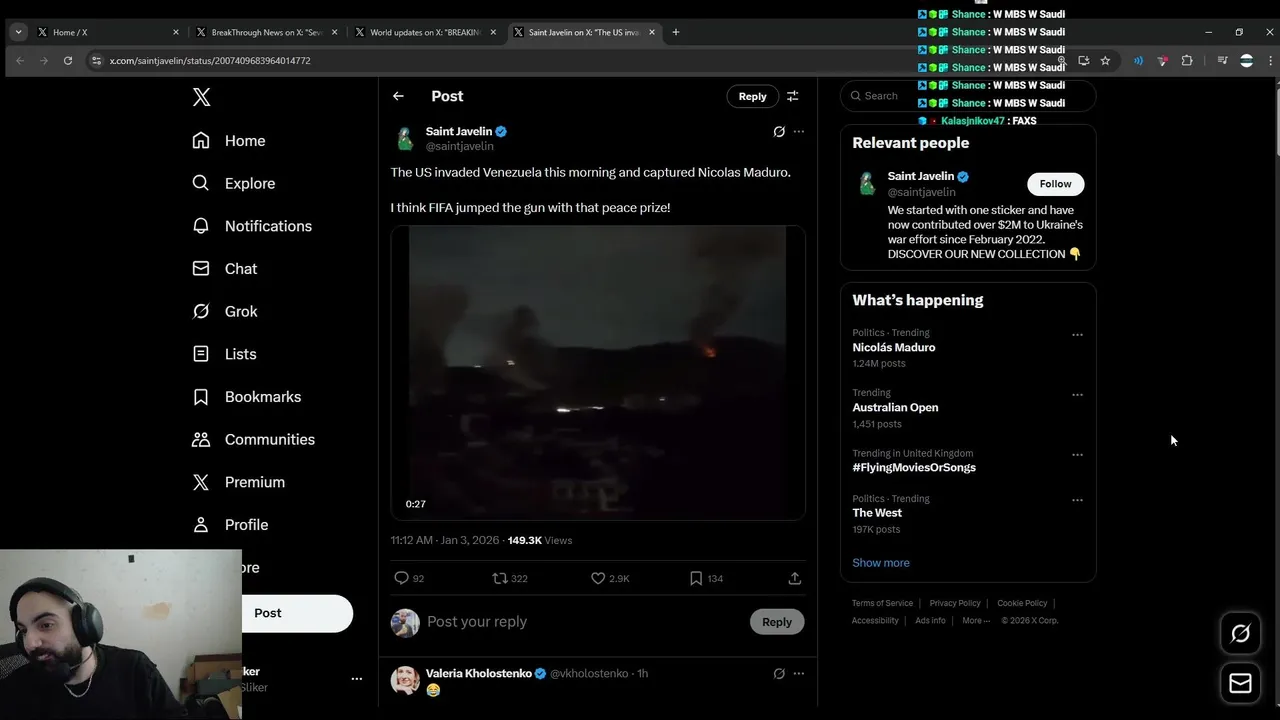
Task: Open Saint Javelin post author name
Action: click(x=459, y=131)
